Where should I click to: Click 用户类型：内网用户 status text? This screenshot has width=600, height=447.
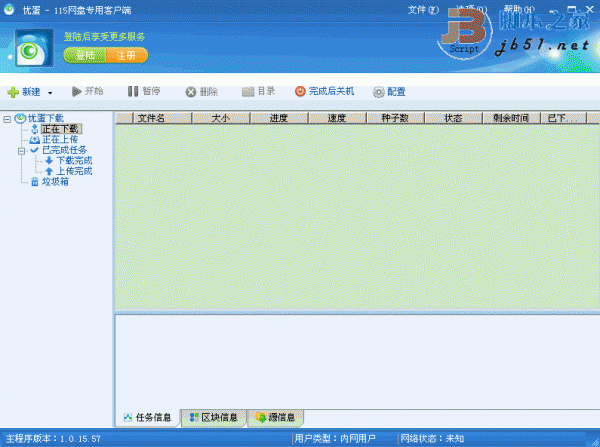pyautogui.click(x=335, y=439)
